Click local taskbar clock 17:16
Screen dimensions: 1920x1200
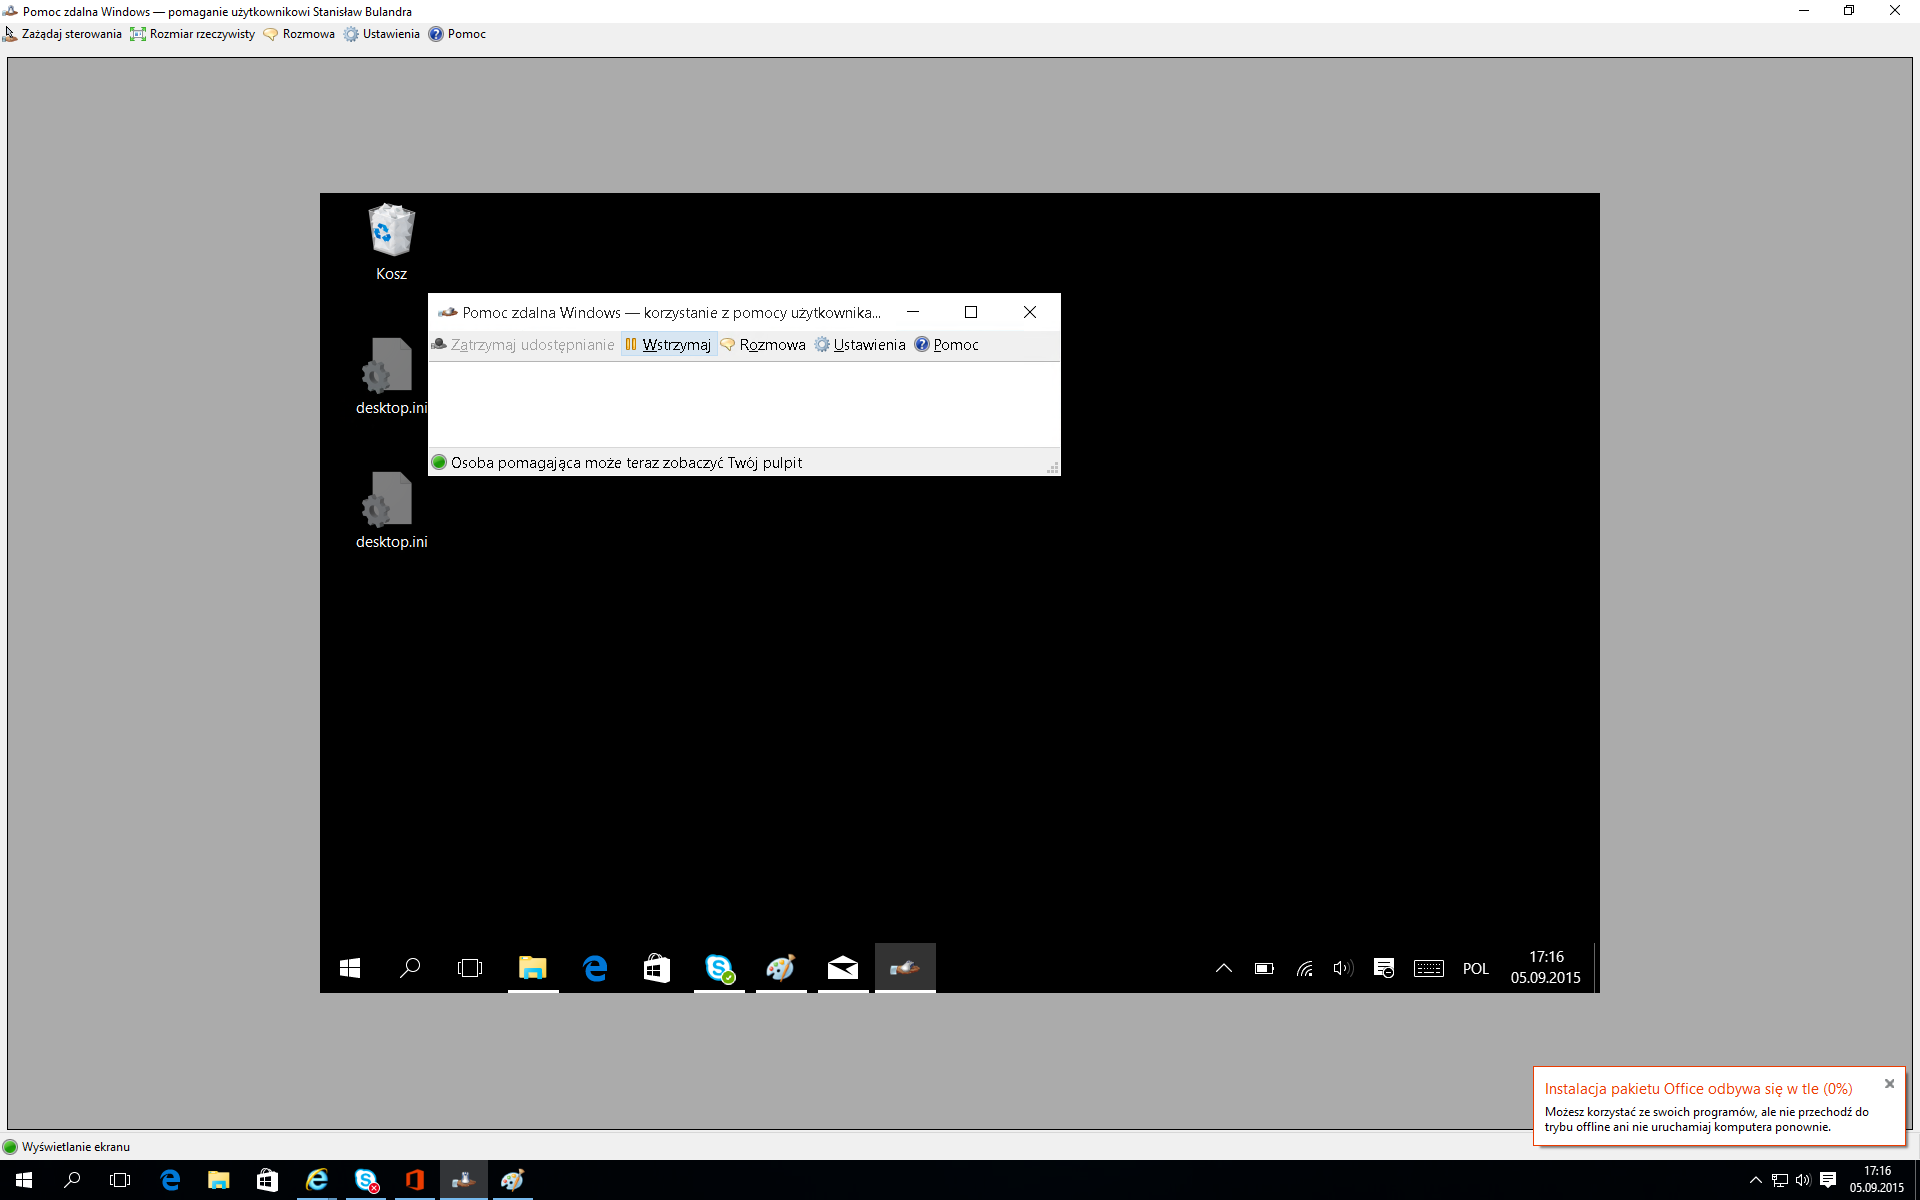[x=1876, y=1179]
